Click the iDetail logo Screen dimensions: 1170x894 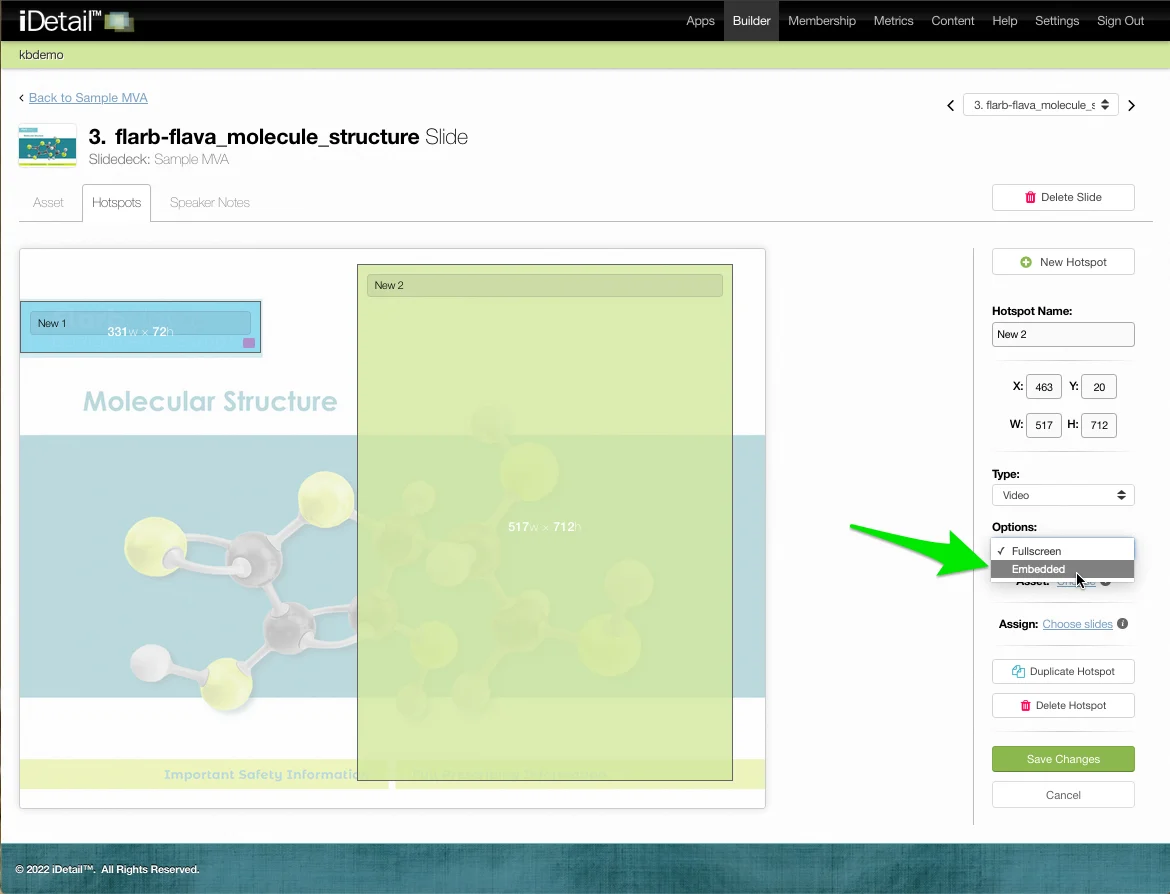point(75,19)
